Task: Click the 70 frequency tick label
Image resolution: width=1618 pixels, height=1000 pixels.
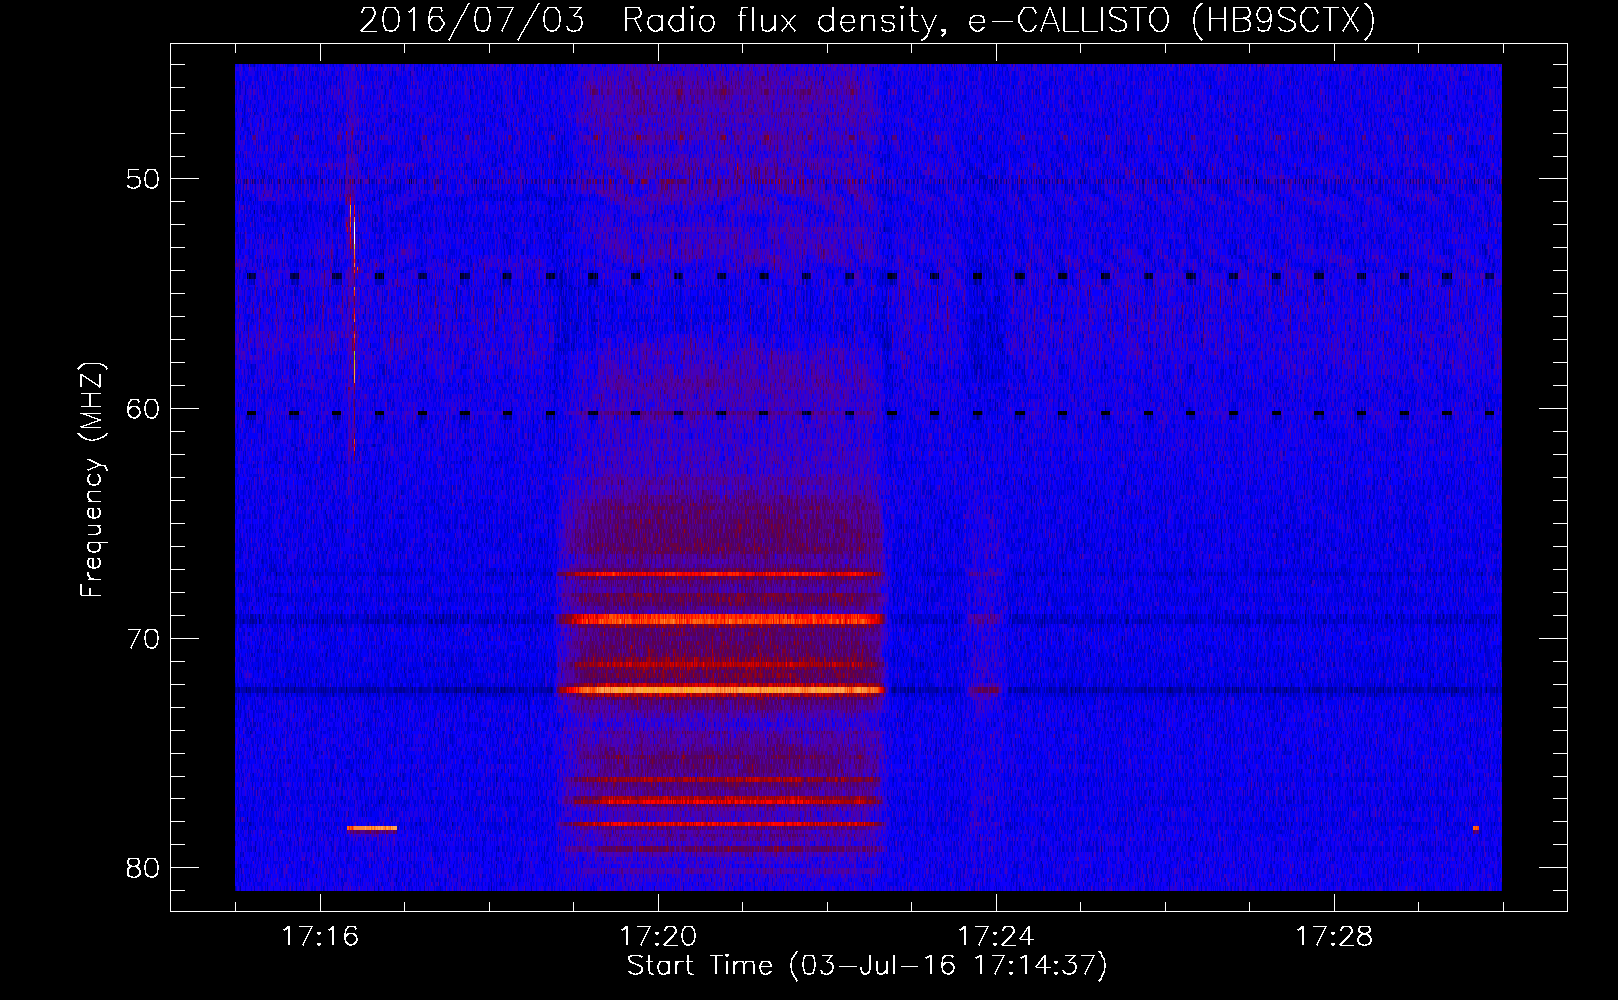Action: 143,638
